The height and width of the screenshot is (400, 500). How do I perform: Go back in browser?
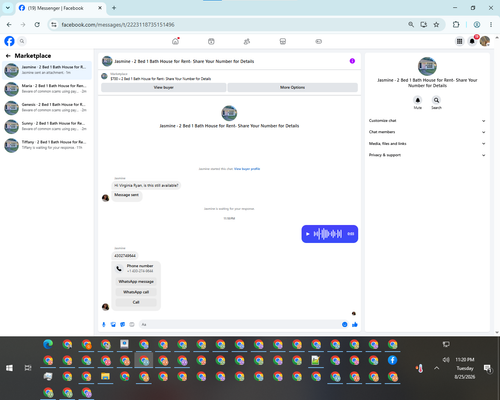[9, 25]
